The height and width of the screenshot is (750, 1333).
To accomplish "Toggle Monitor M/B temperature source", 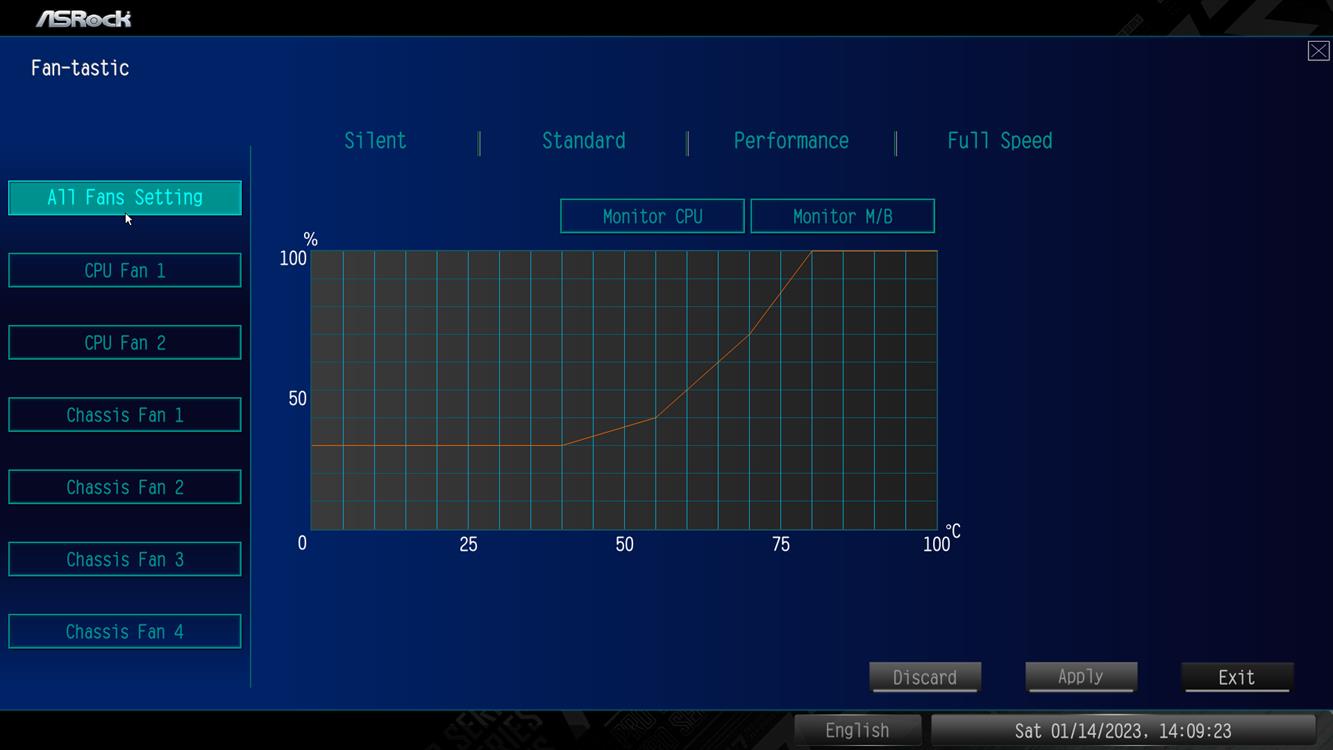I will tap(842, 216).
